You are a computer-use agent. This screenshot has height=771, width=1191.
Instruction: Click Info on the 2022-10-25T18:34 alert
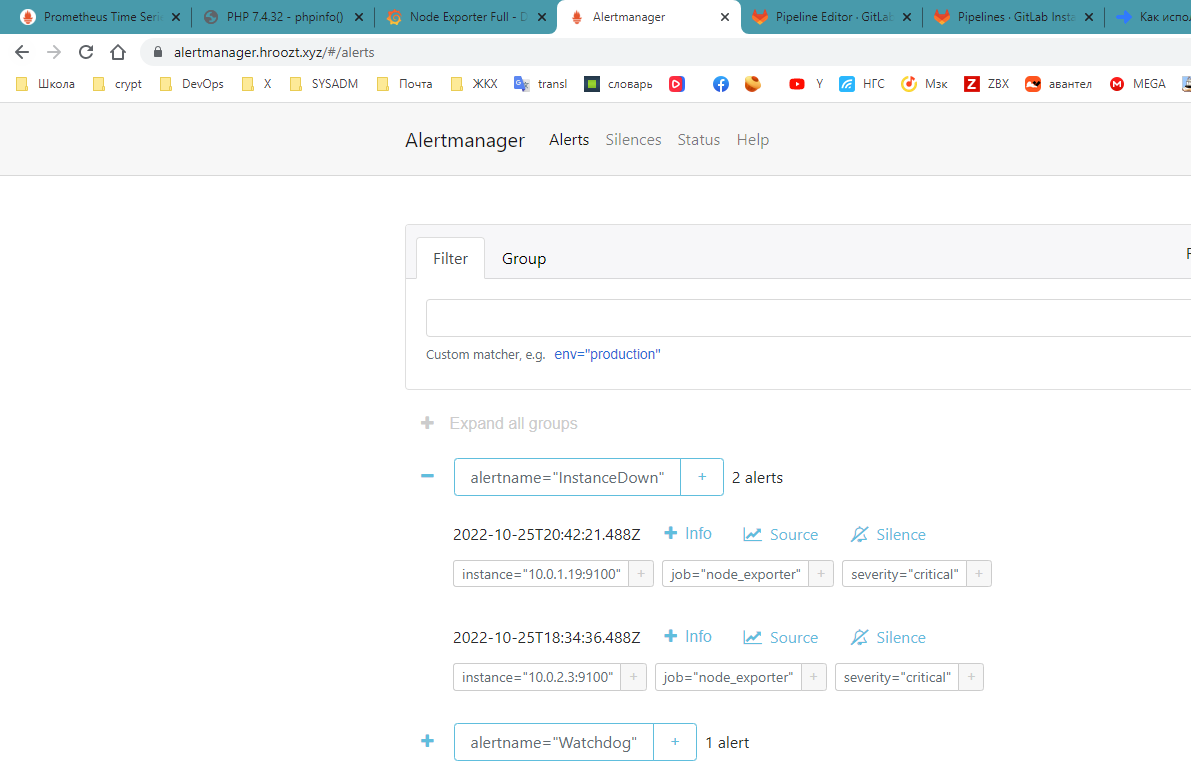point(687,636)
